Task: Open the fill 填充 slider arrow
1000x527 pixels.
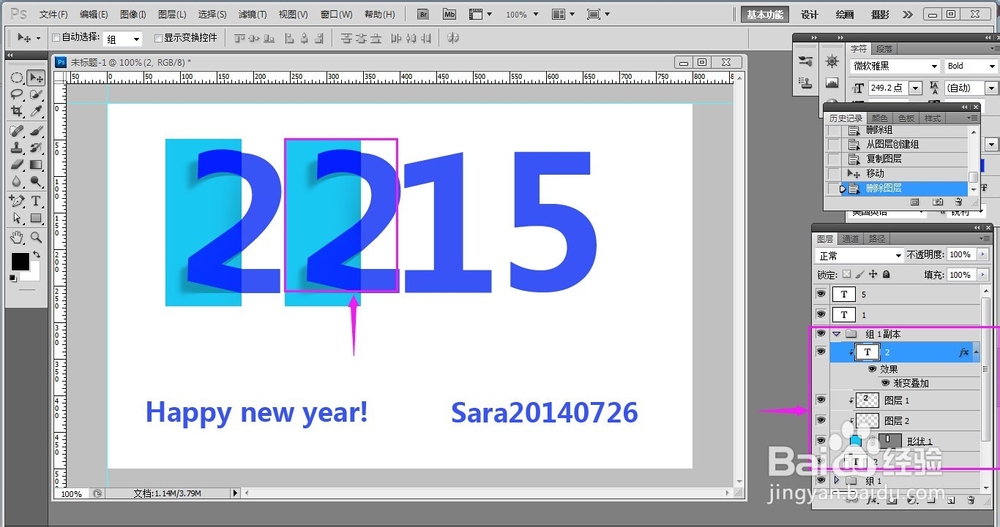Action: [x=982, y=275]
